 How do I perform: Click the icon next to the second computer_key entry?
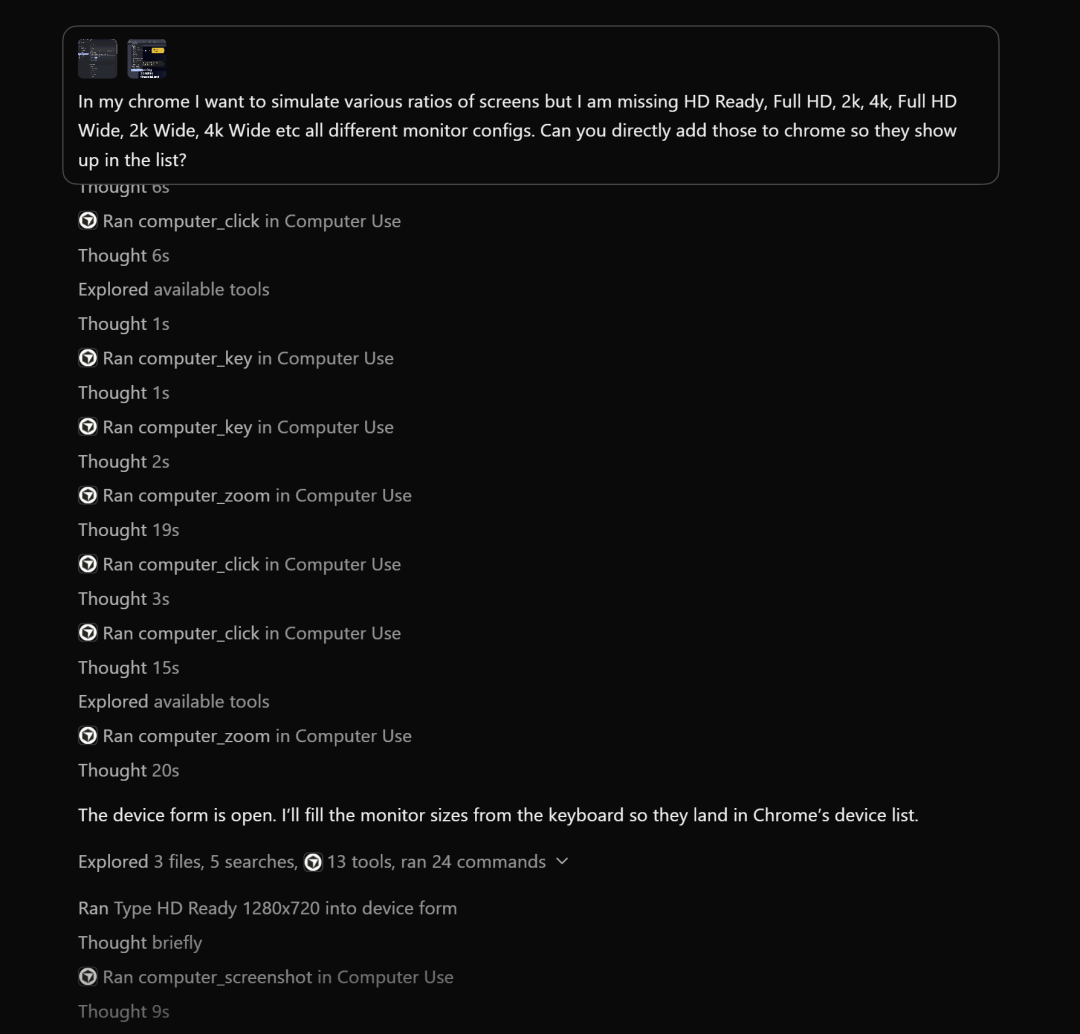87,426
